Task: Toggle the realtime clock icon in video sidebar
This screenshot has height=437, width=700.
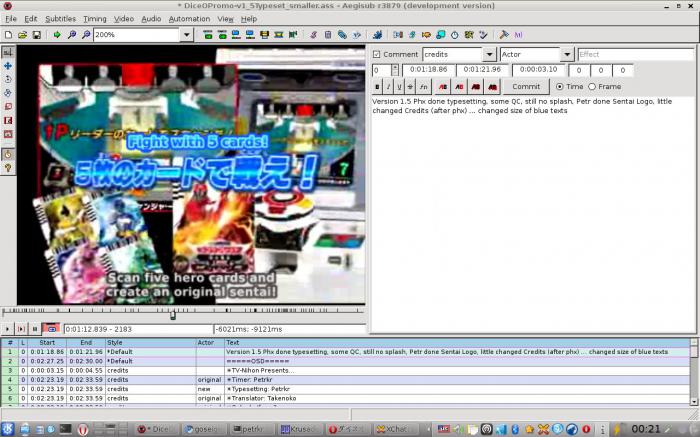Action: tap(8, 154)
